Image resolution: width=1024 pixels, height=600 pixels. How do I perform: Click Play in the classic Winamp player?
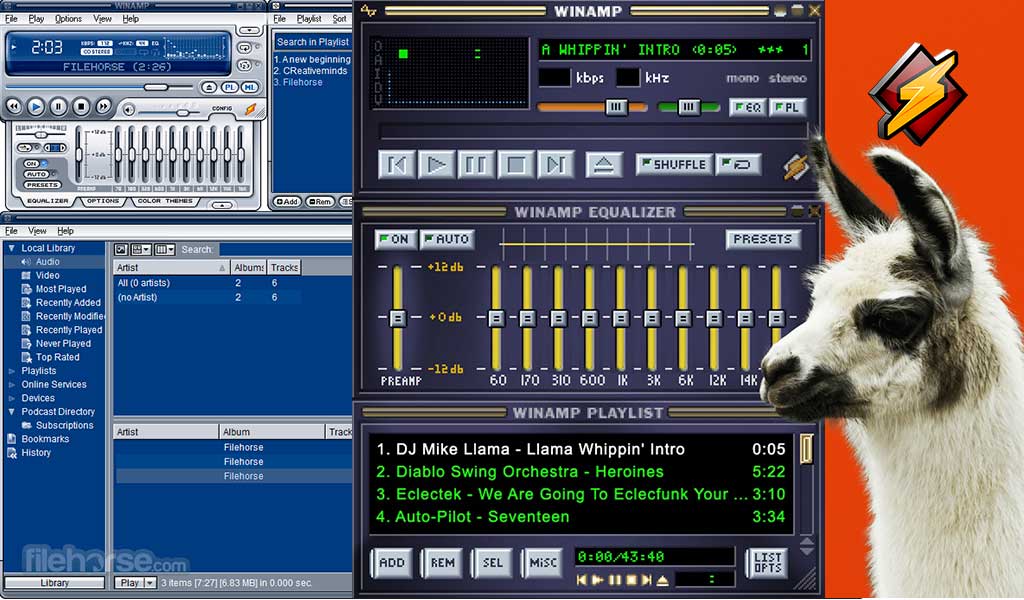coord(436,165)
